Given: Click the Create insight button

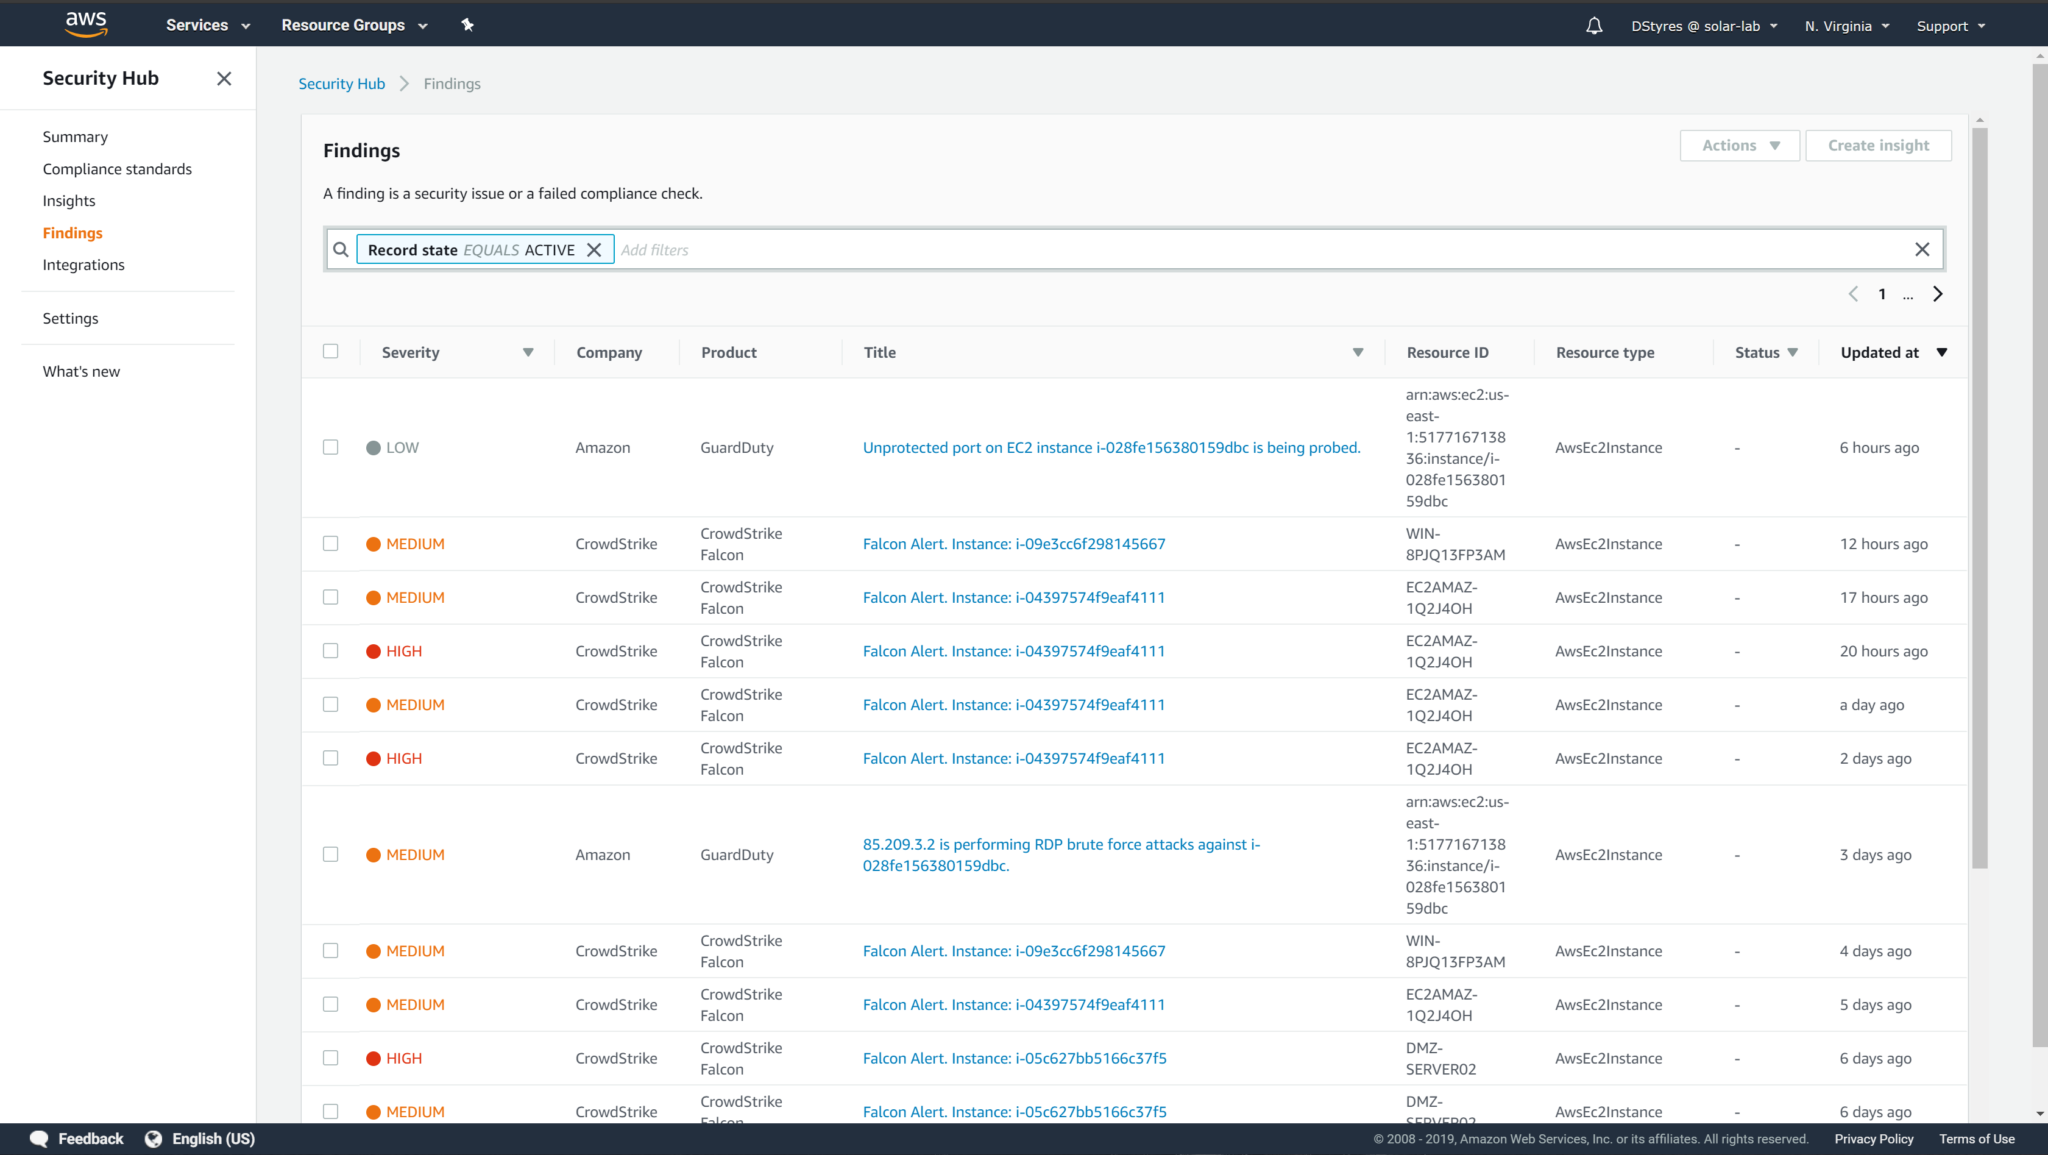Looking at the screenshot, I should [1878, 145].
